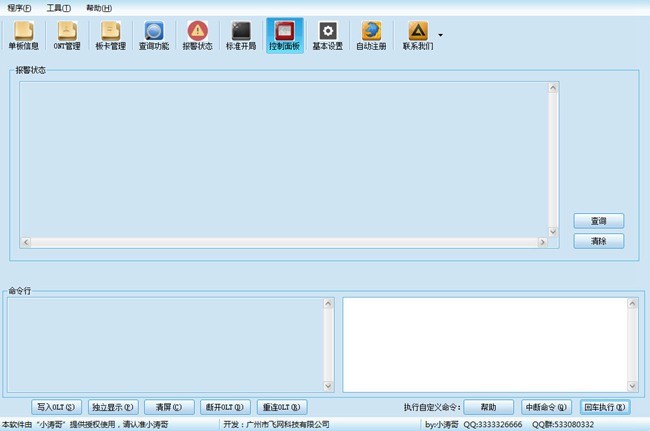Click inside the 报警状态 output list area
The width and height of the screenshot is (650, 431).
[x=284, y=160]
